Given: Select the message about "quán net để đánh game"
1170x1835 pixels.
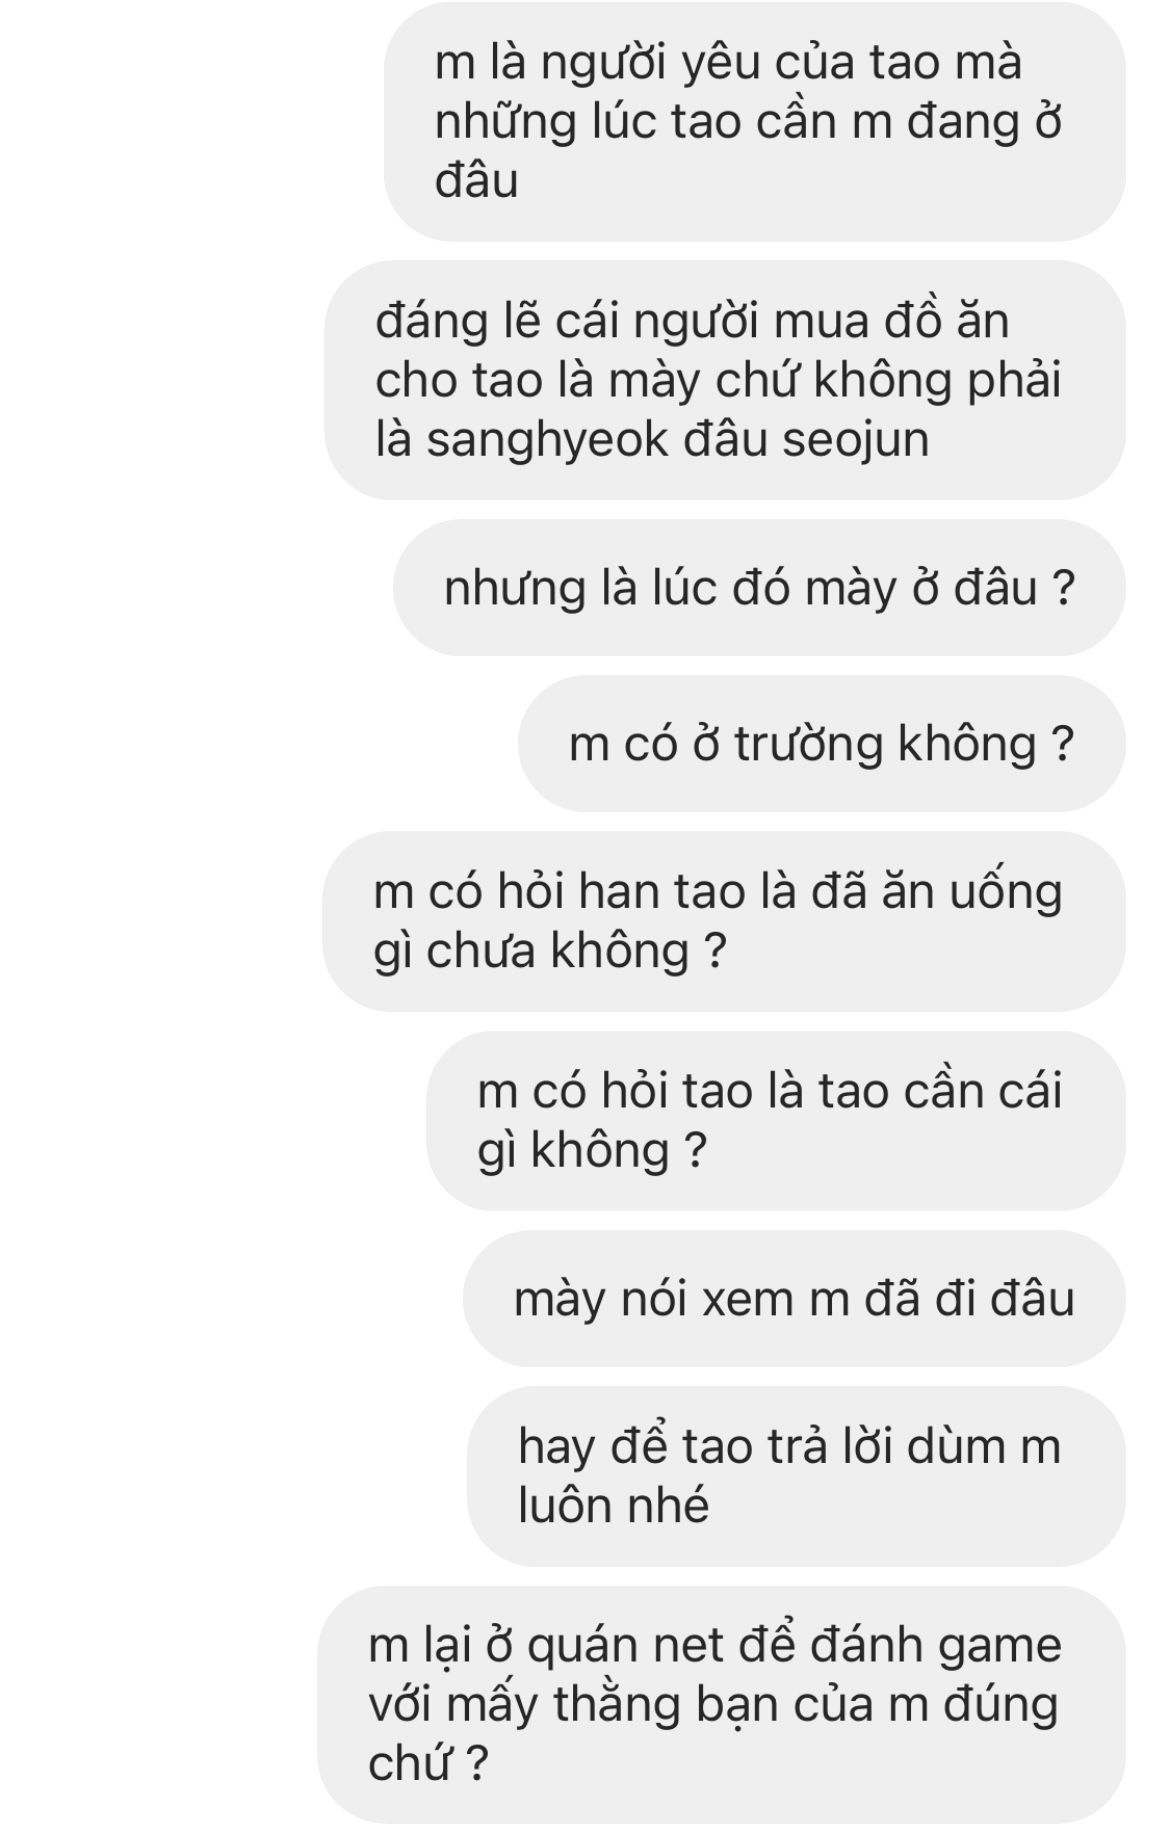Looking at the screenshot, I should (x=721, y=1705).
